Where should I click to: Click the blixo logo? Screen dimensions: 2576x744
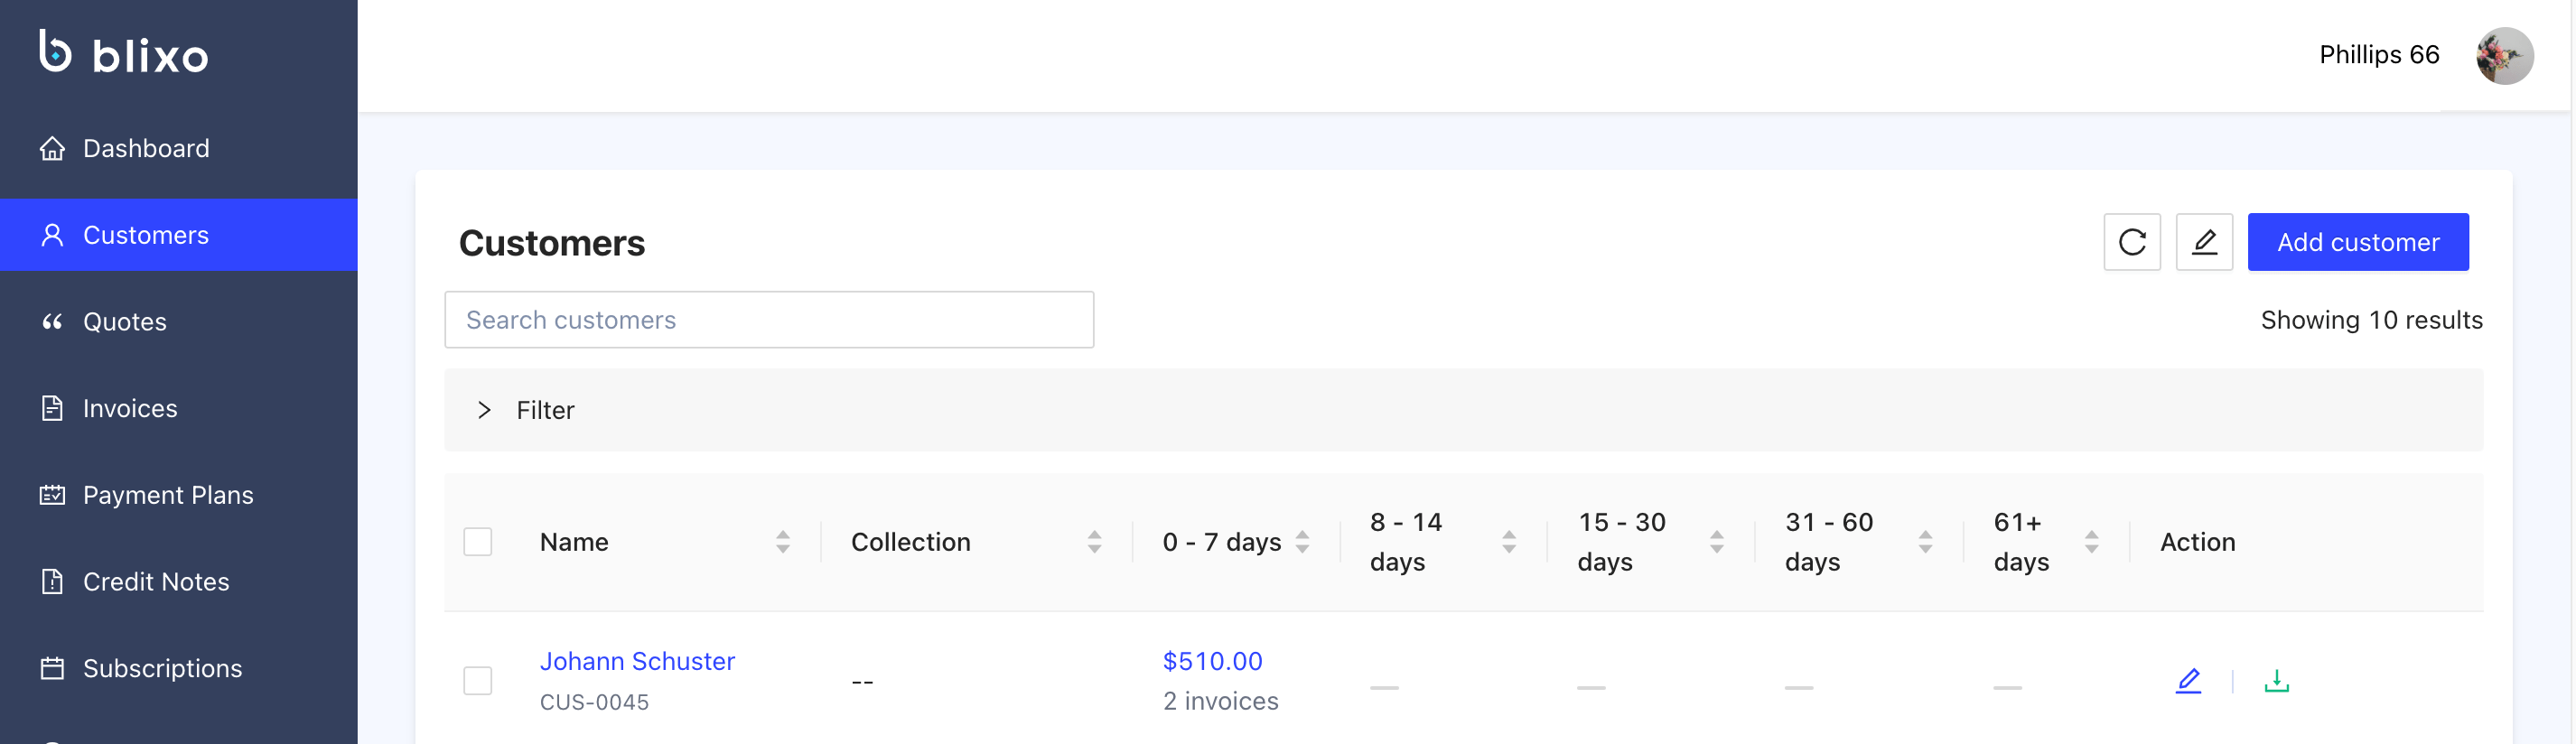pyautogui.click(x=124, y=53)
